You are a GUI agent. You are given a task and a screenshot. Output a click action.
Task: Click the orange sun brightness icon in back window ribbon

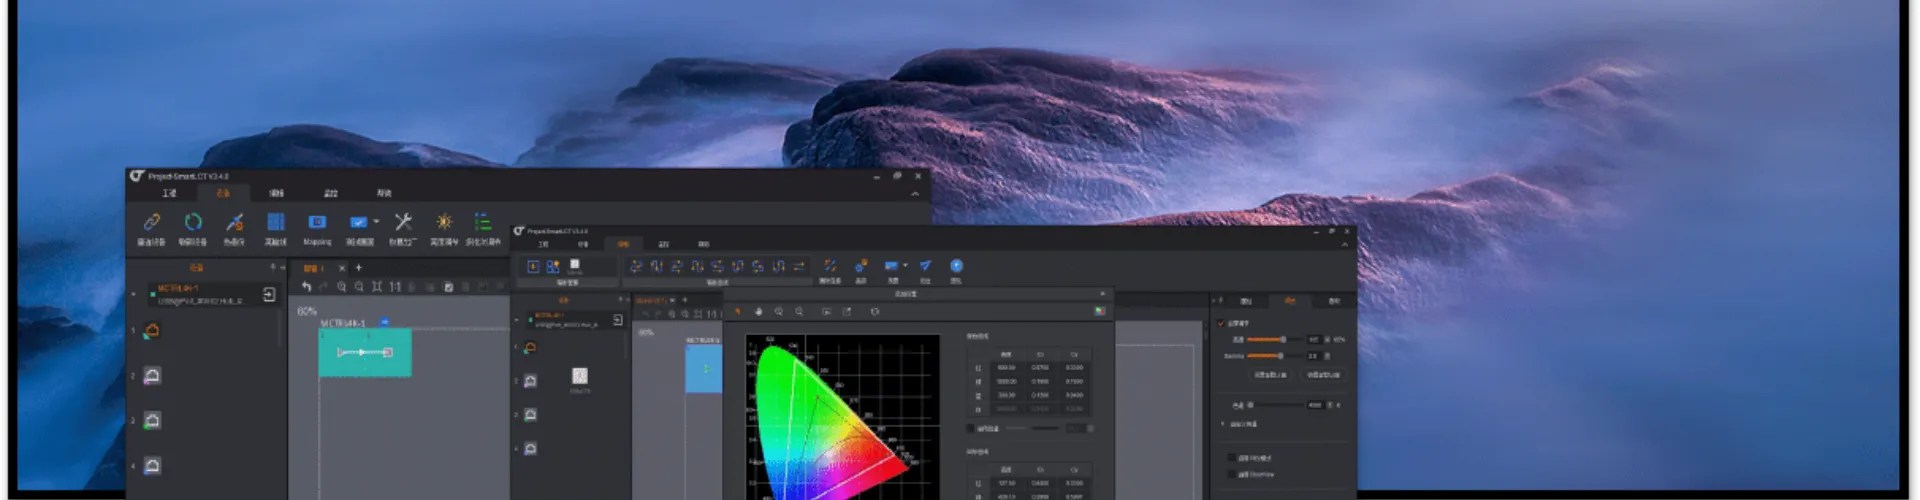pos(444,222)
